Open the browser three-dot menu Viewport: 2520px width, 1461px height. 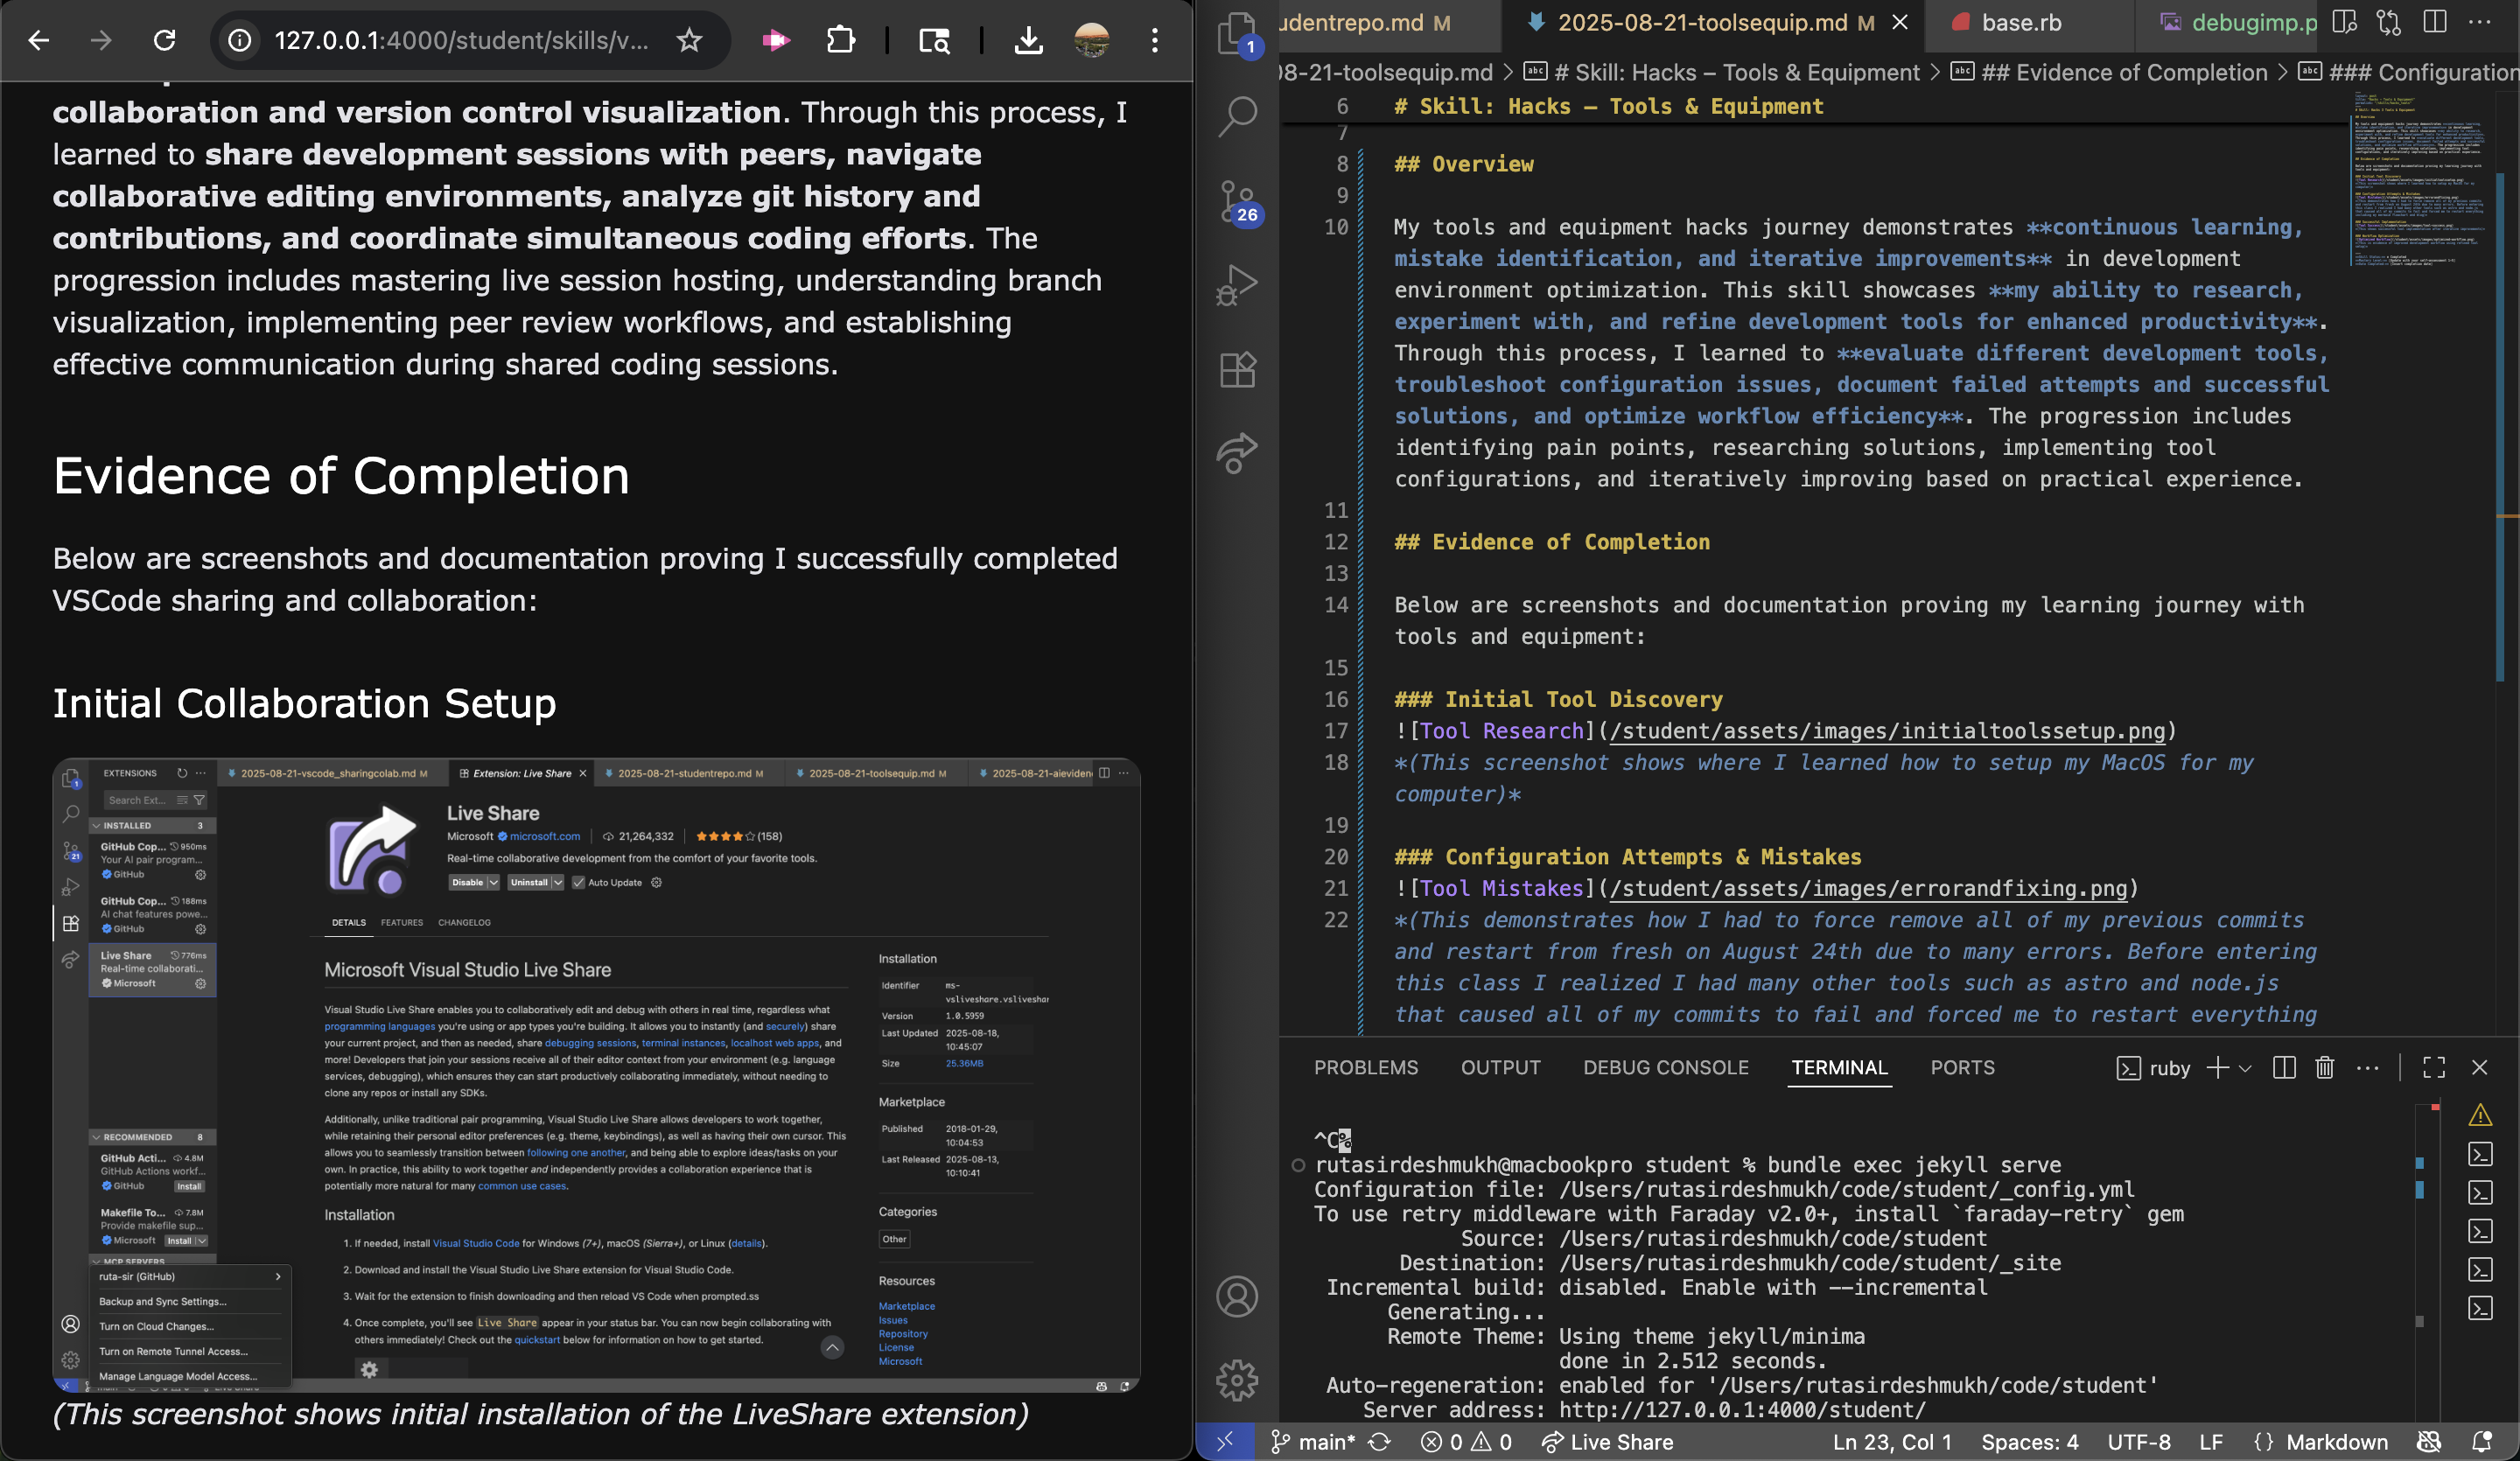pyautogui.click(x=1154, y=40)
